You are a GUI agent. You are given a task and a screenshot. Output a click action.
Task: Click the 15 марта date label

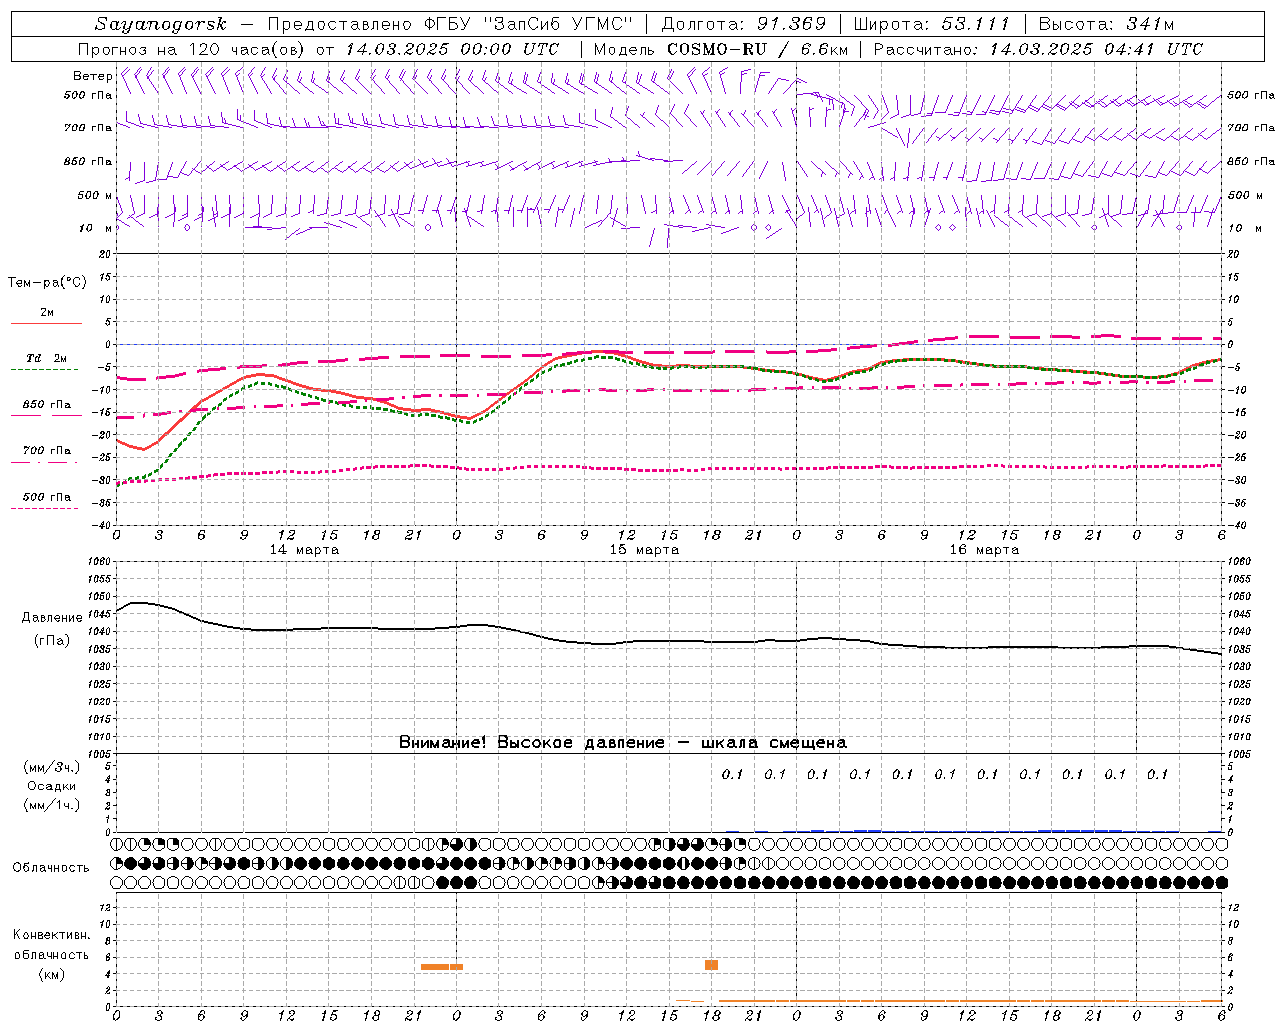coord(644,550)
